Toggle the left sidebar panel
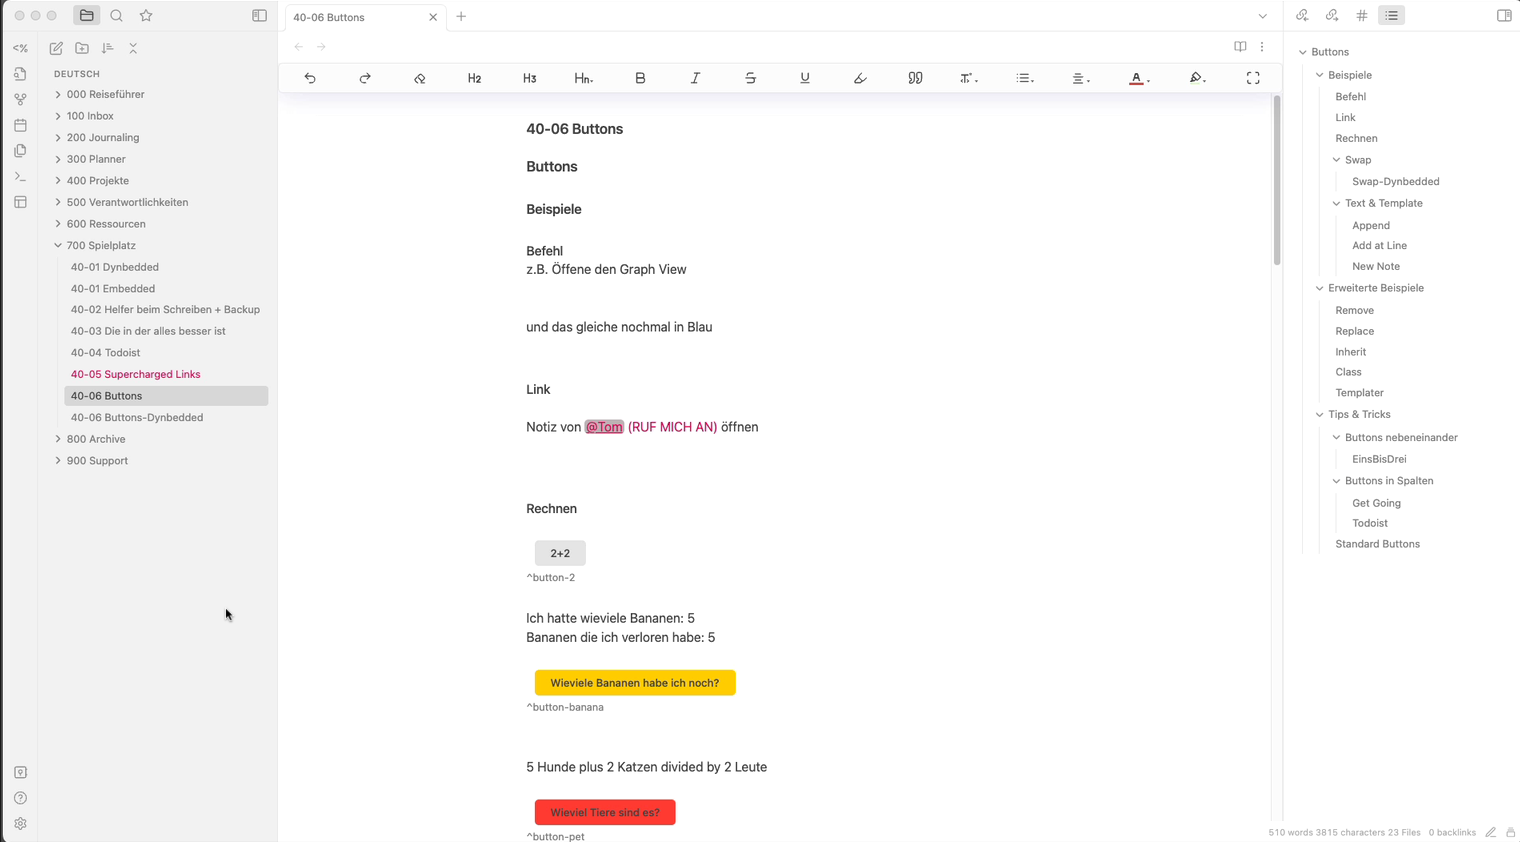The height and width of the screenshot is (842, 1520). coord(259,16)
